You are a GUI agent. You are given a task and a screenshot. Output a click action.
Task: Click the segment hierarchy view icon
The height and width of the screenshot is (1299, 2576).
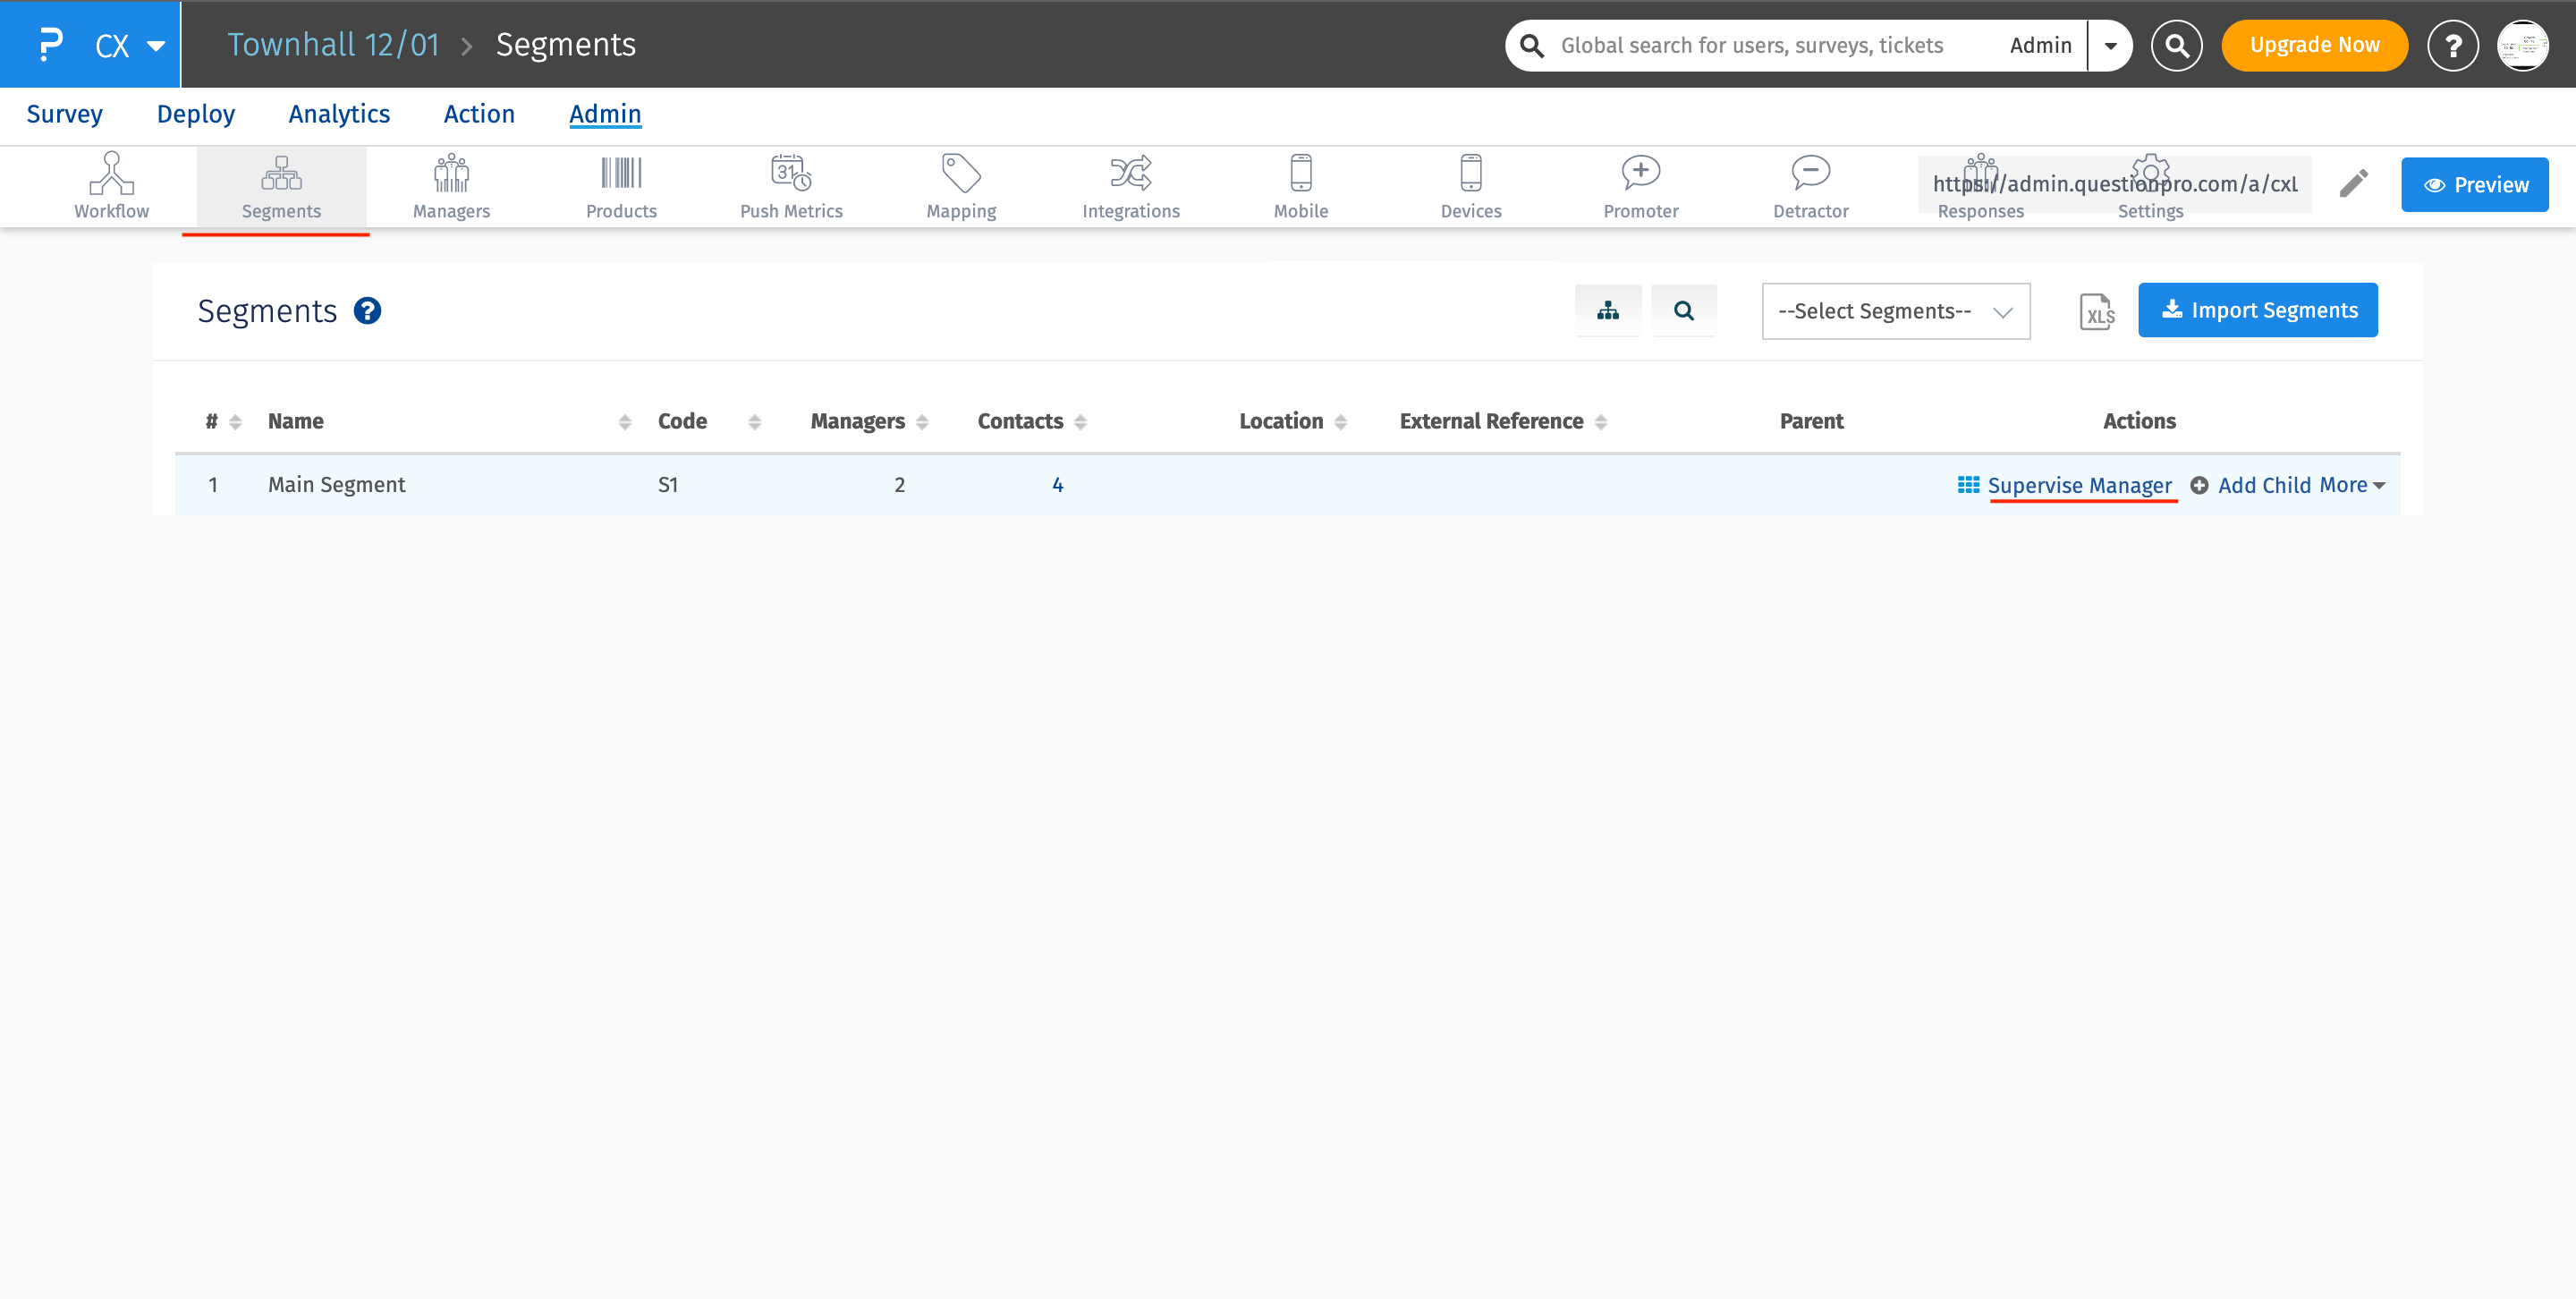click(x=1607, y=311)
